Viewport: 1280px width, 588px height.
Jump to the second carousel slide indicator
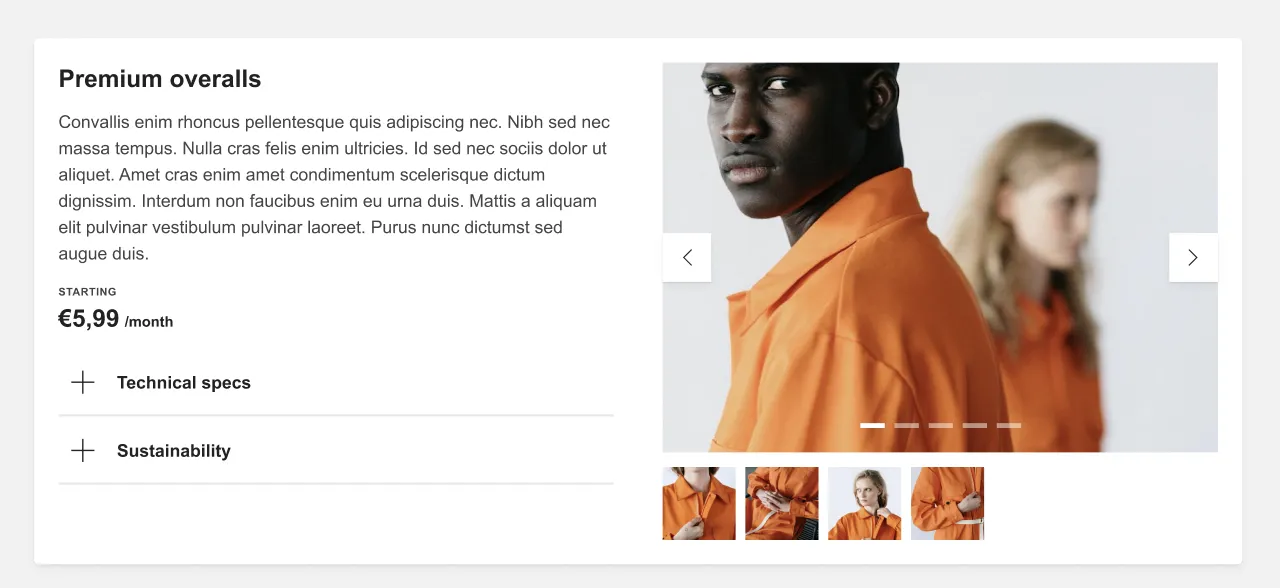tap(906, 426)
